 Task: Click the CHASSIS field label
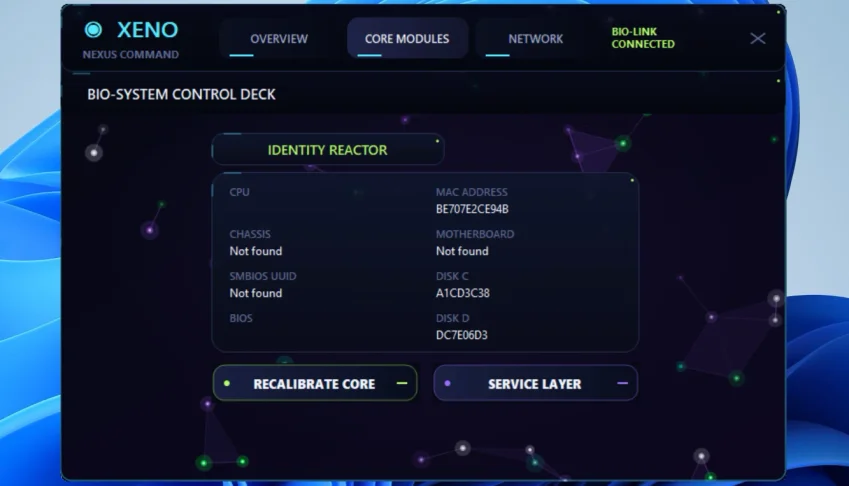click(x=250, y=234)
